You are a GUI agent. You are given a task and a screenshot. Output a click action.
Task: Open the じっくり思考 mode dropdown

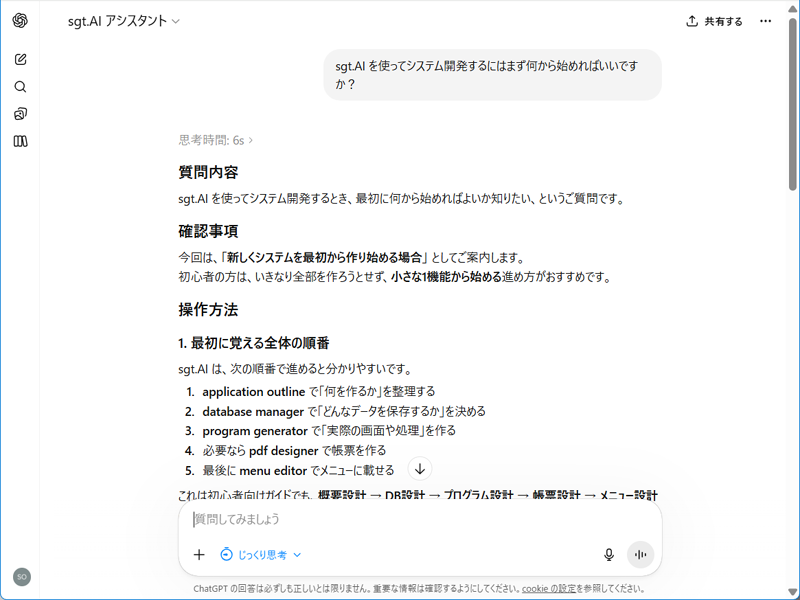(x=261, y=555)
